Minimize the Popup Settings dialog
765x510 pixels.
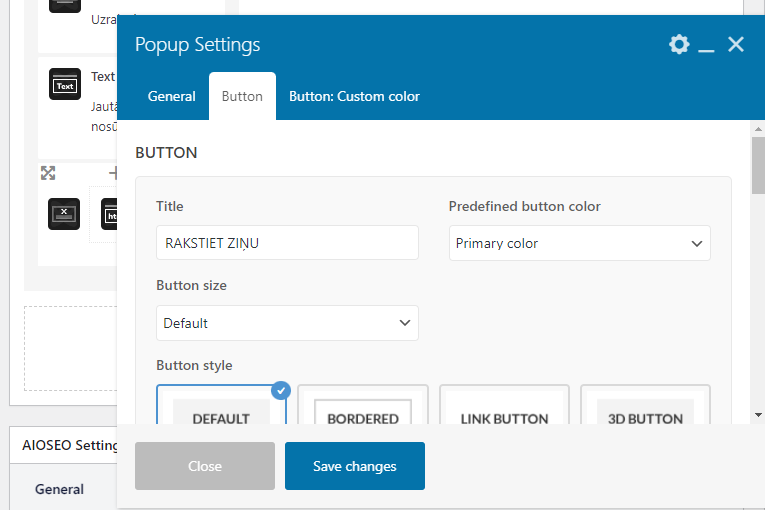click(707, 45)
